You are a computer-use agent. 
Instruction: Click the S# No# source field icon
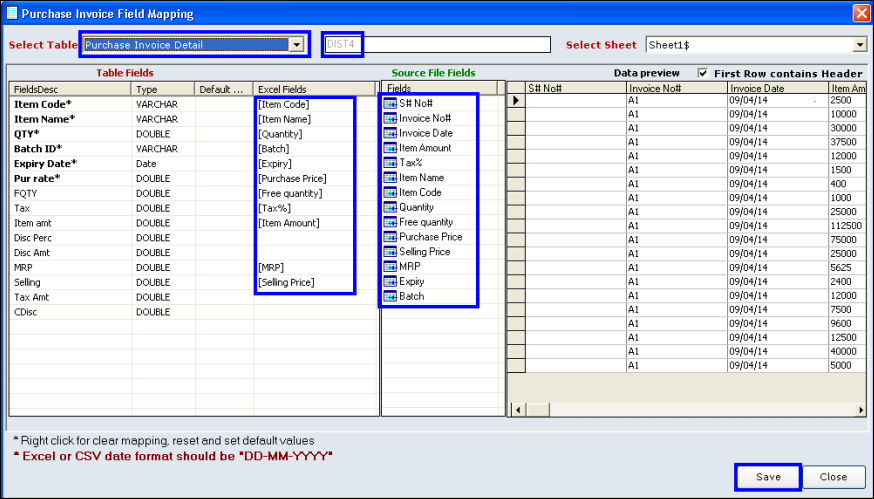pyautogui.click(x=390, y=103)
